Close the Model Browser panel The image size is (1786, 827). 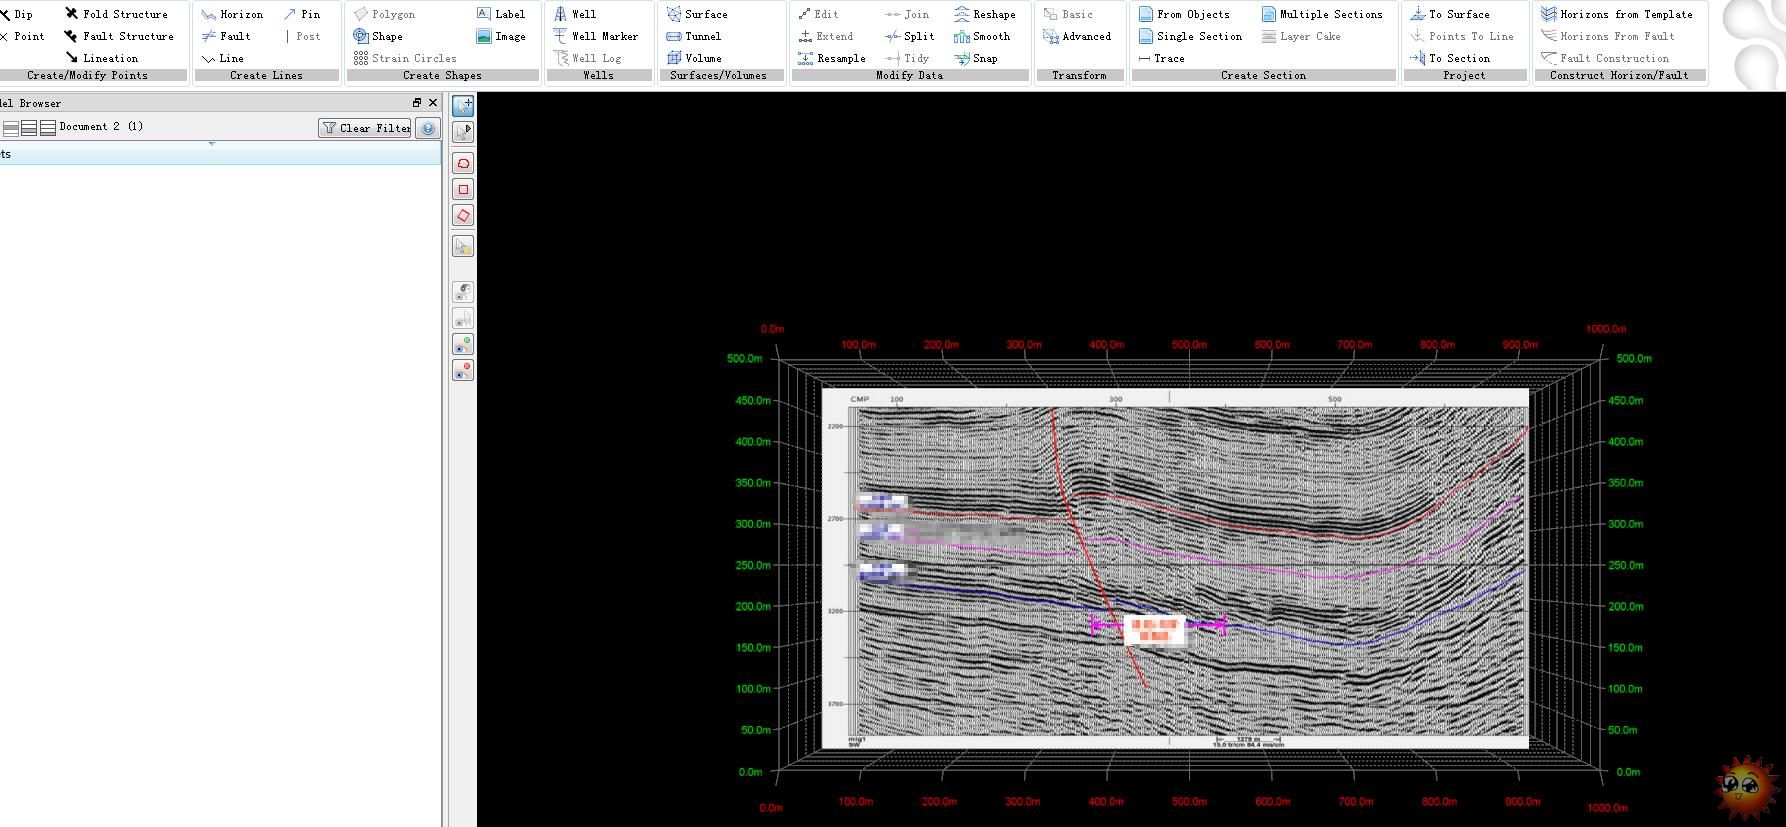(433, 102)
